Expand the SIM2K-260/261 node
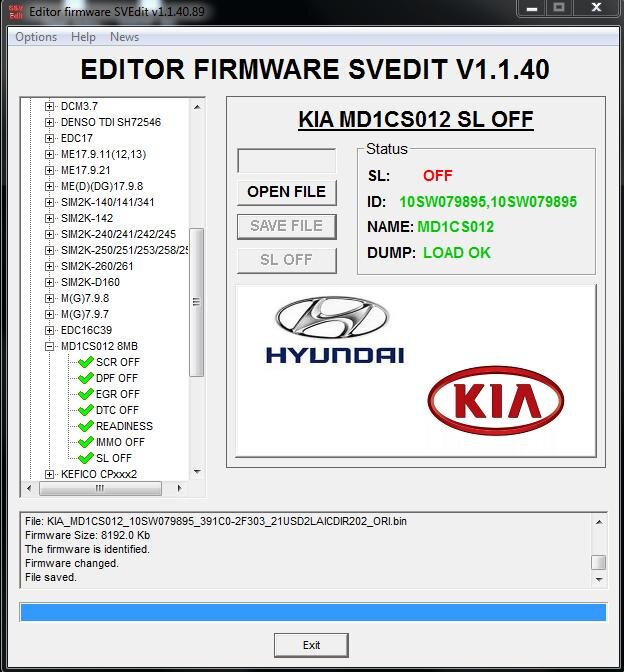This screenshot has height=672, width=624. click(x=49, y=267)
